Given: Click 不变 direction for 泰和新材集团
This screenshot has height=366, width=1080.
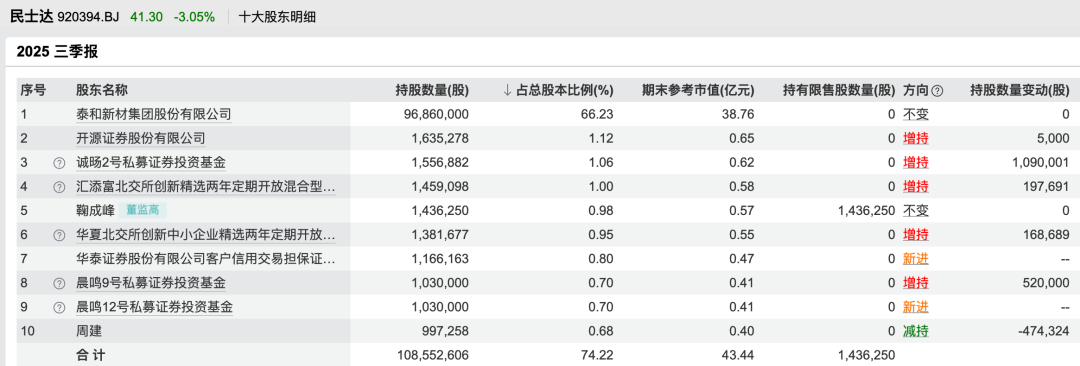Looking at the screenshot, I should point(915,114).
